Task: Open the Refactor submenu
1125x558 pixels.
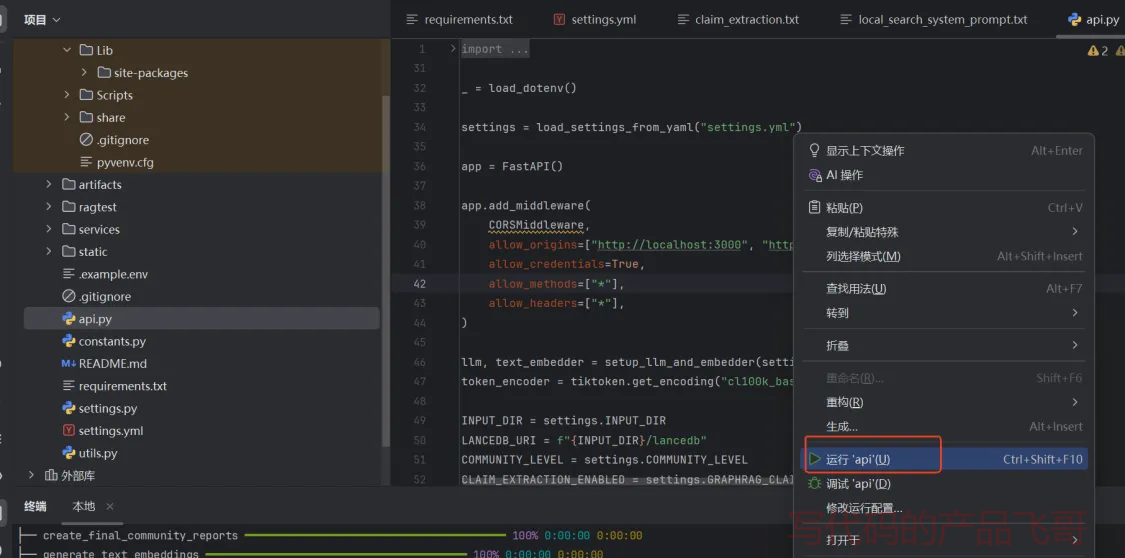Action: coord(944,402)
